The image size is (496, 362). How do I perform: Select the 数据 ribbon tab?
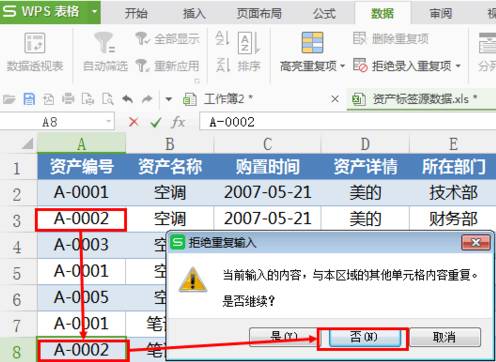click(x=383, y=13)
